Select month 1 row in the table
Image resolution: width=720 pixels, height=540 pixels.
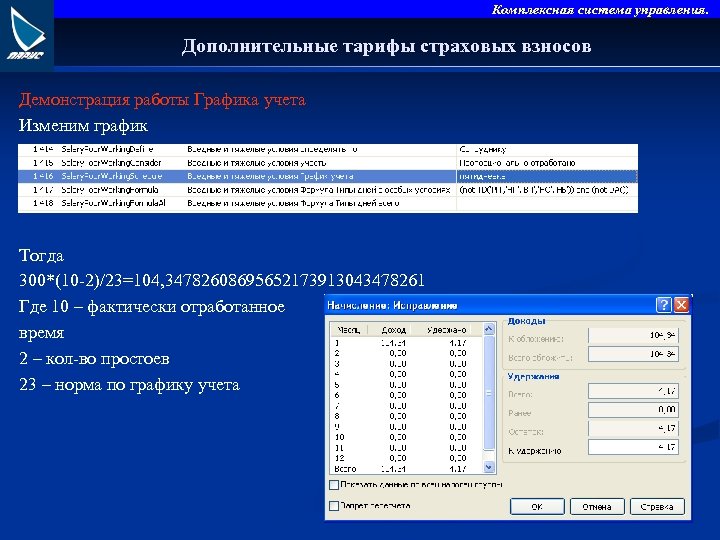pyautogui.click(x=406, y=343)
